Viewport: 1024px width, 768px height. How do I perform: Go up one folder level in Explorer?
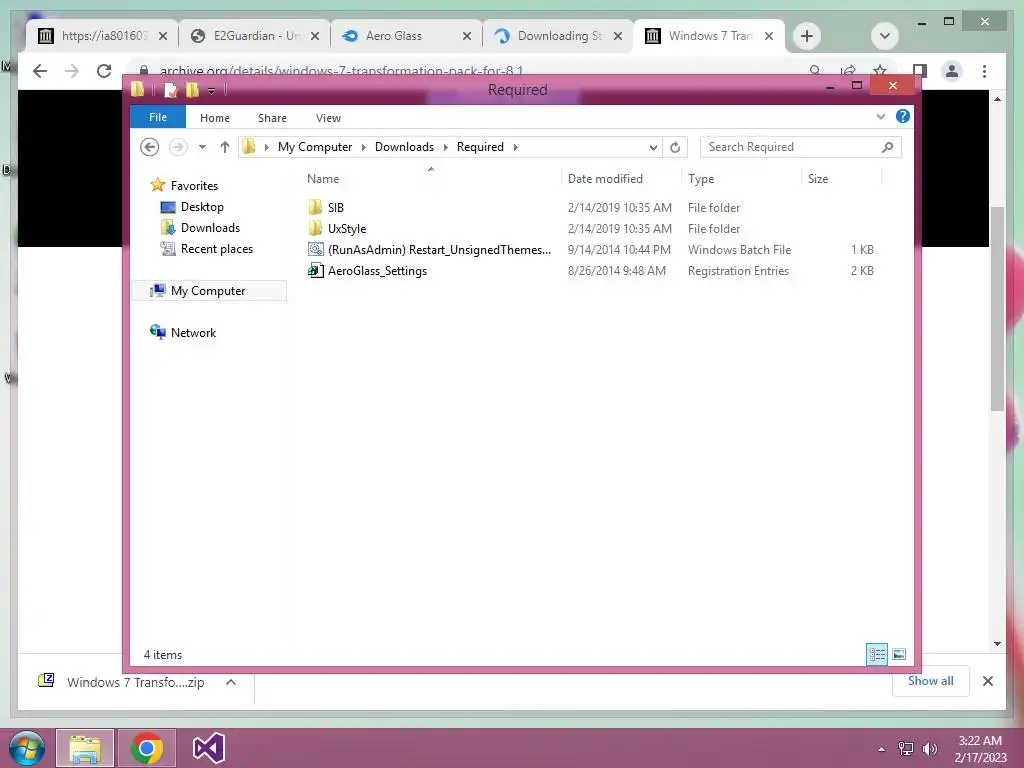click(x=225, y=147)
